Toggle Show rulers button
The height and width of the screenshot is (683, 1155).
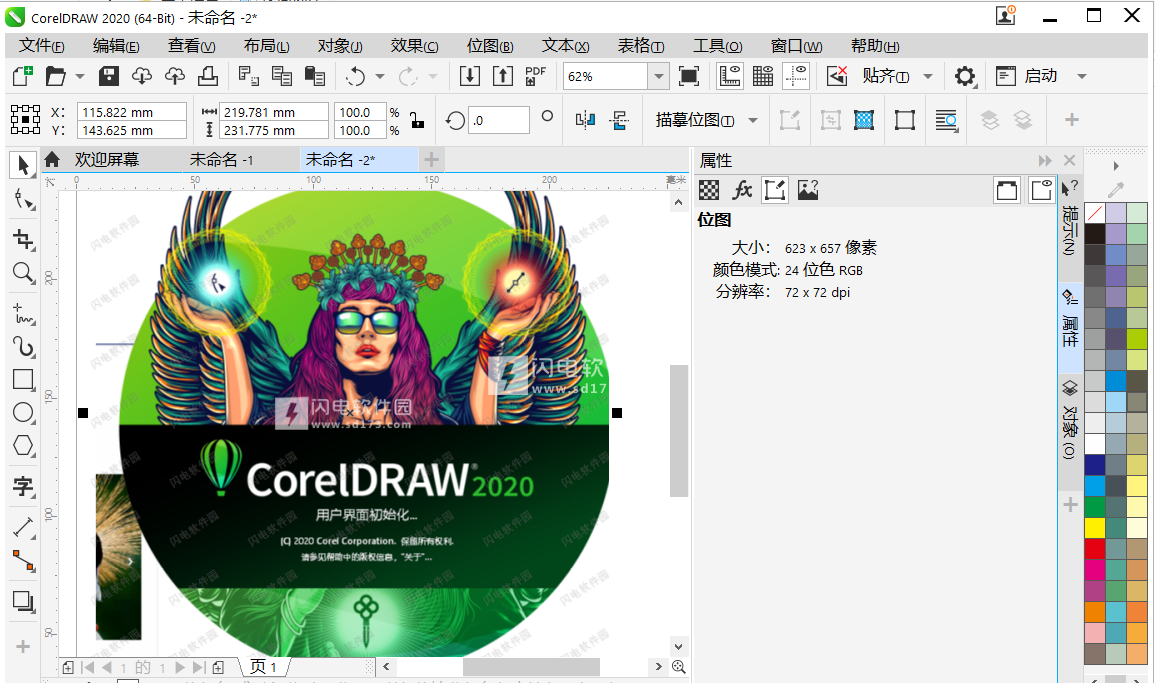click(x=729, y=76)
